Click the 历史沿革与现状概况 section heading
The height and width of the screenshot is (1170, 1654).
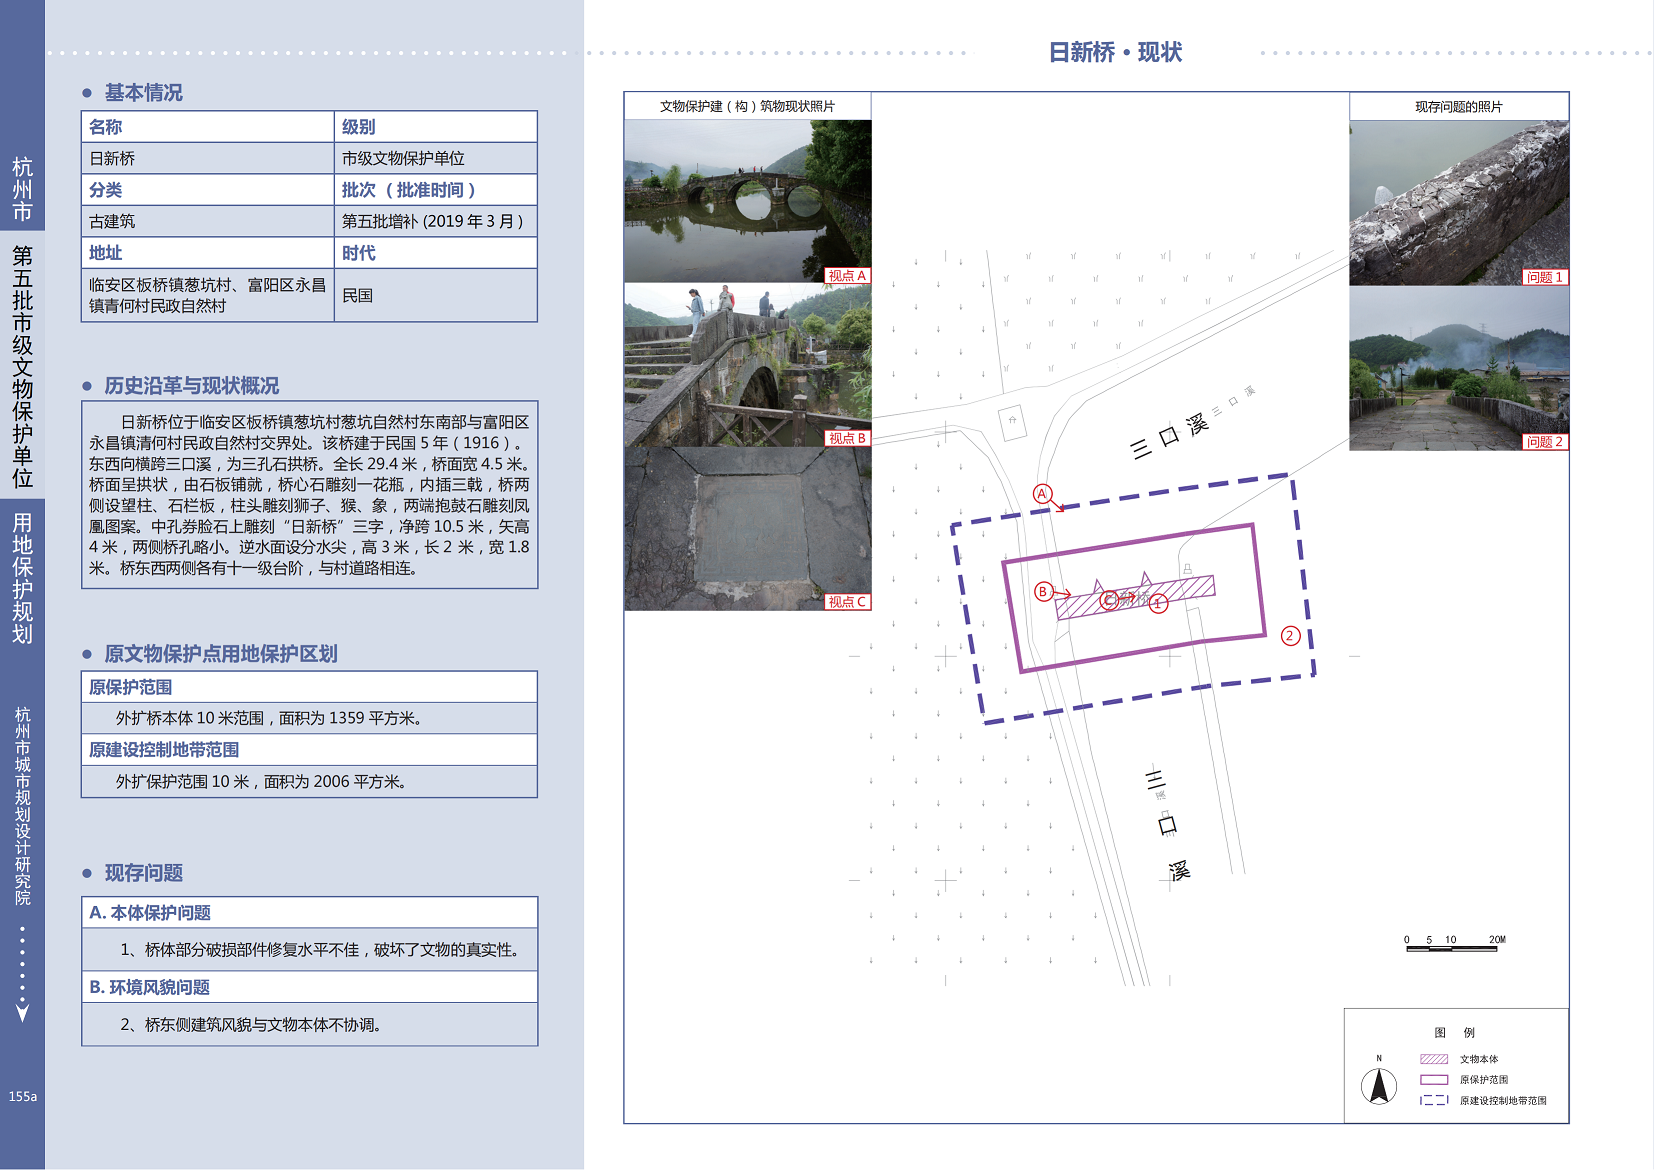point(191,386)
